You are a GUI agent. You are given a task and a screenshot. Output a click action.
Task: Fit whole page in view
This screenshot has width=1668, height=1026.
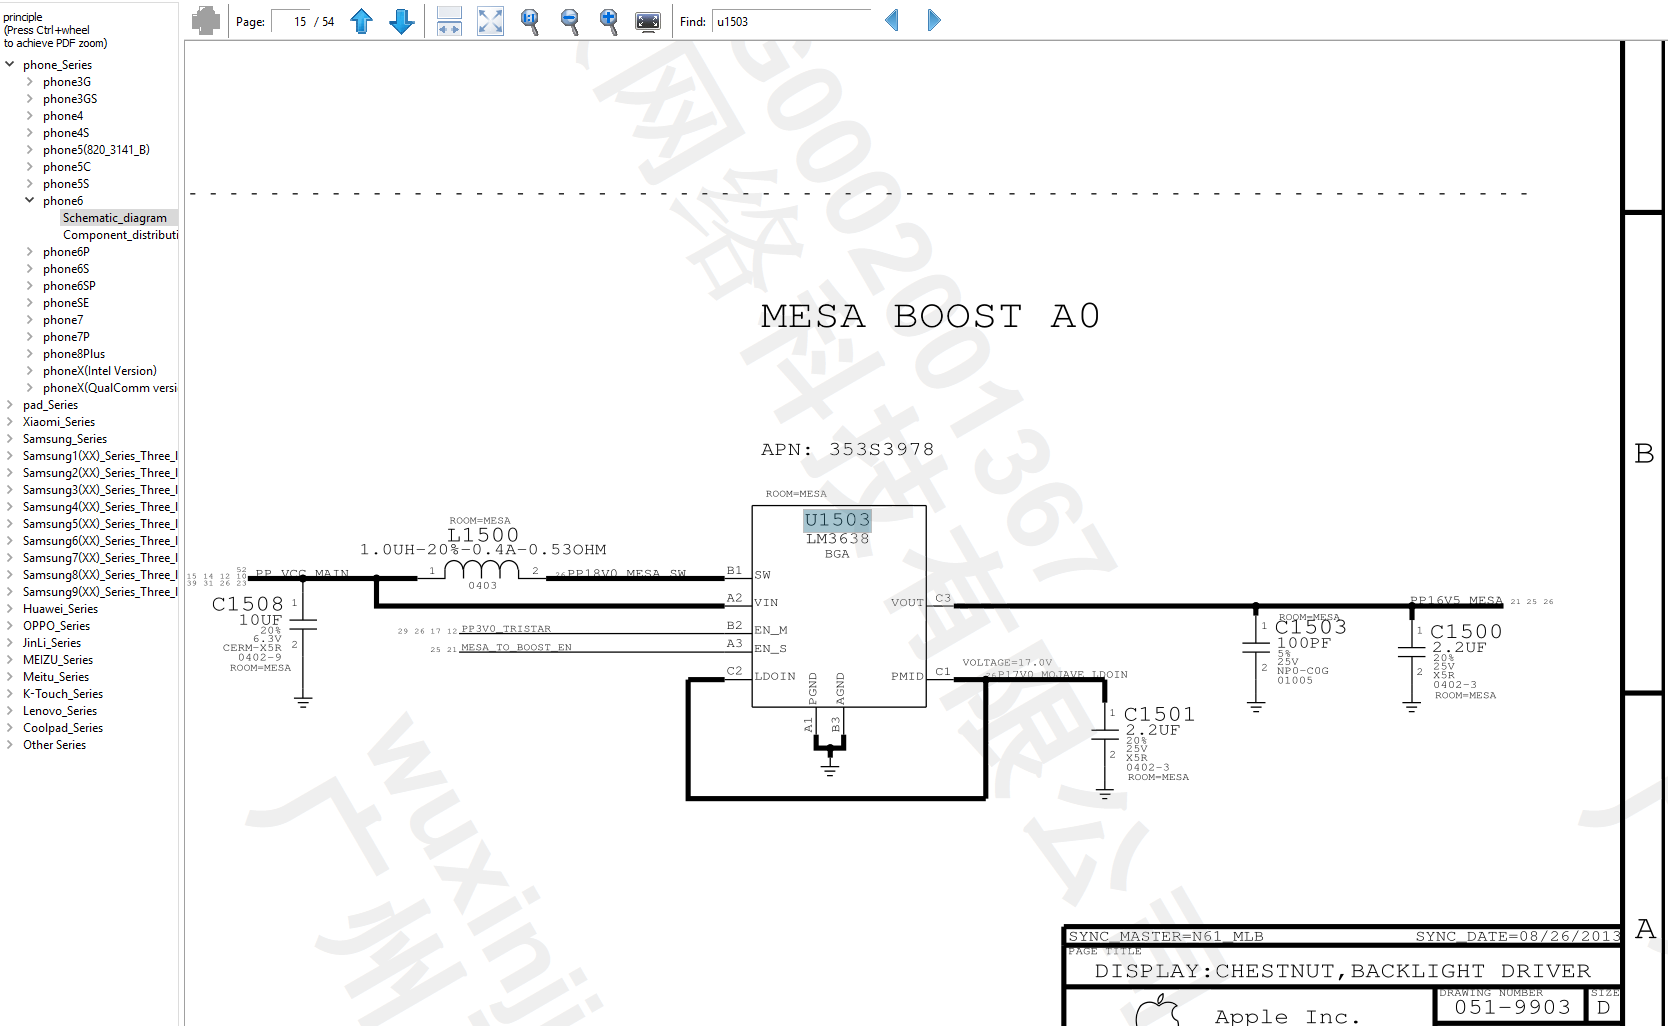[x=490, y=21]
